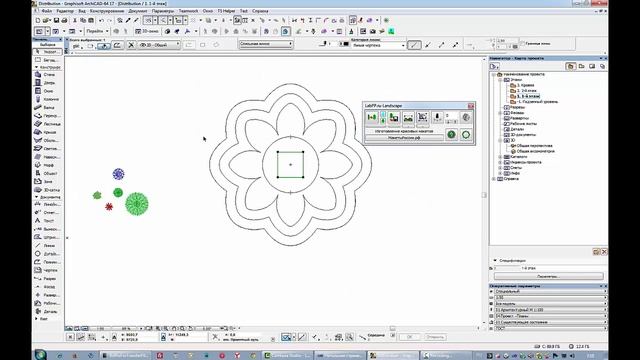
Task: Open the Вид menu
Action: (82, 11)
